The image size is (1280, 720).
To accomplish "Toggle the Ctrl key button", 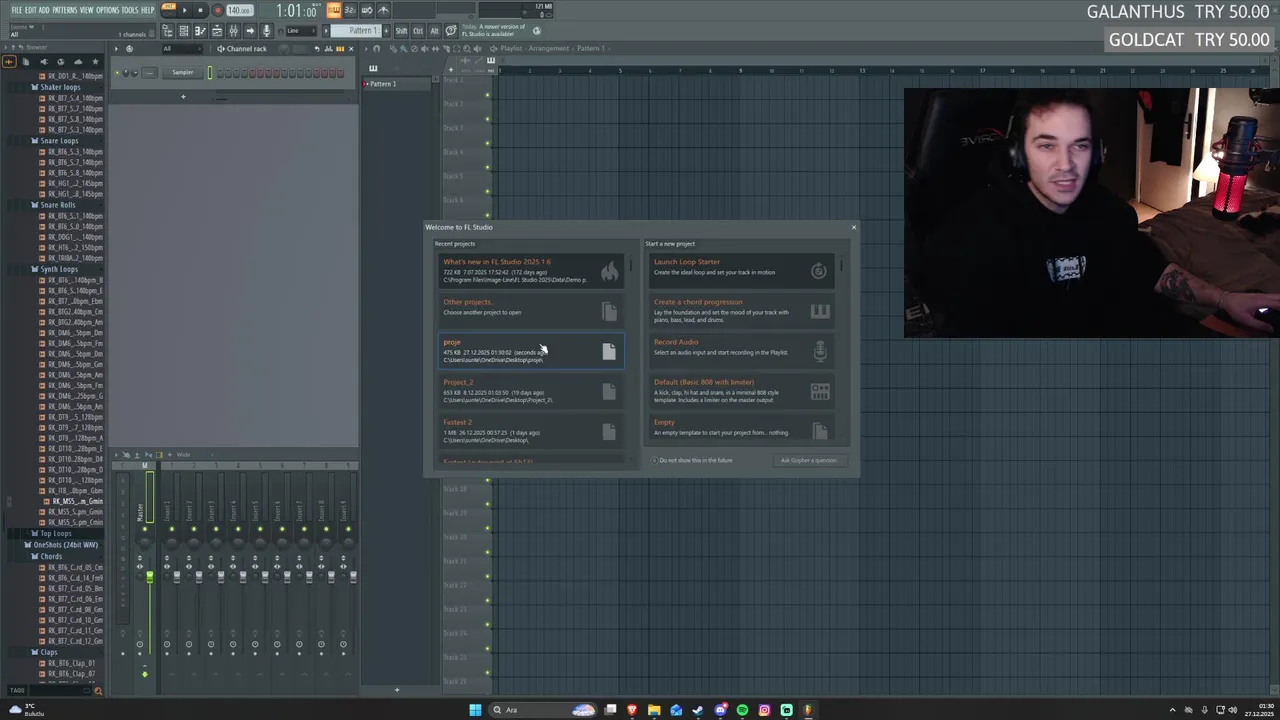I will [x=418, y=31].
